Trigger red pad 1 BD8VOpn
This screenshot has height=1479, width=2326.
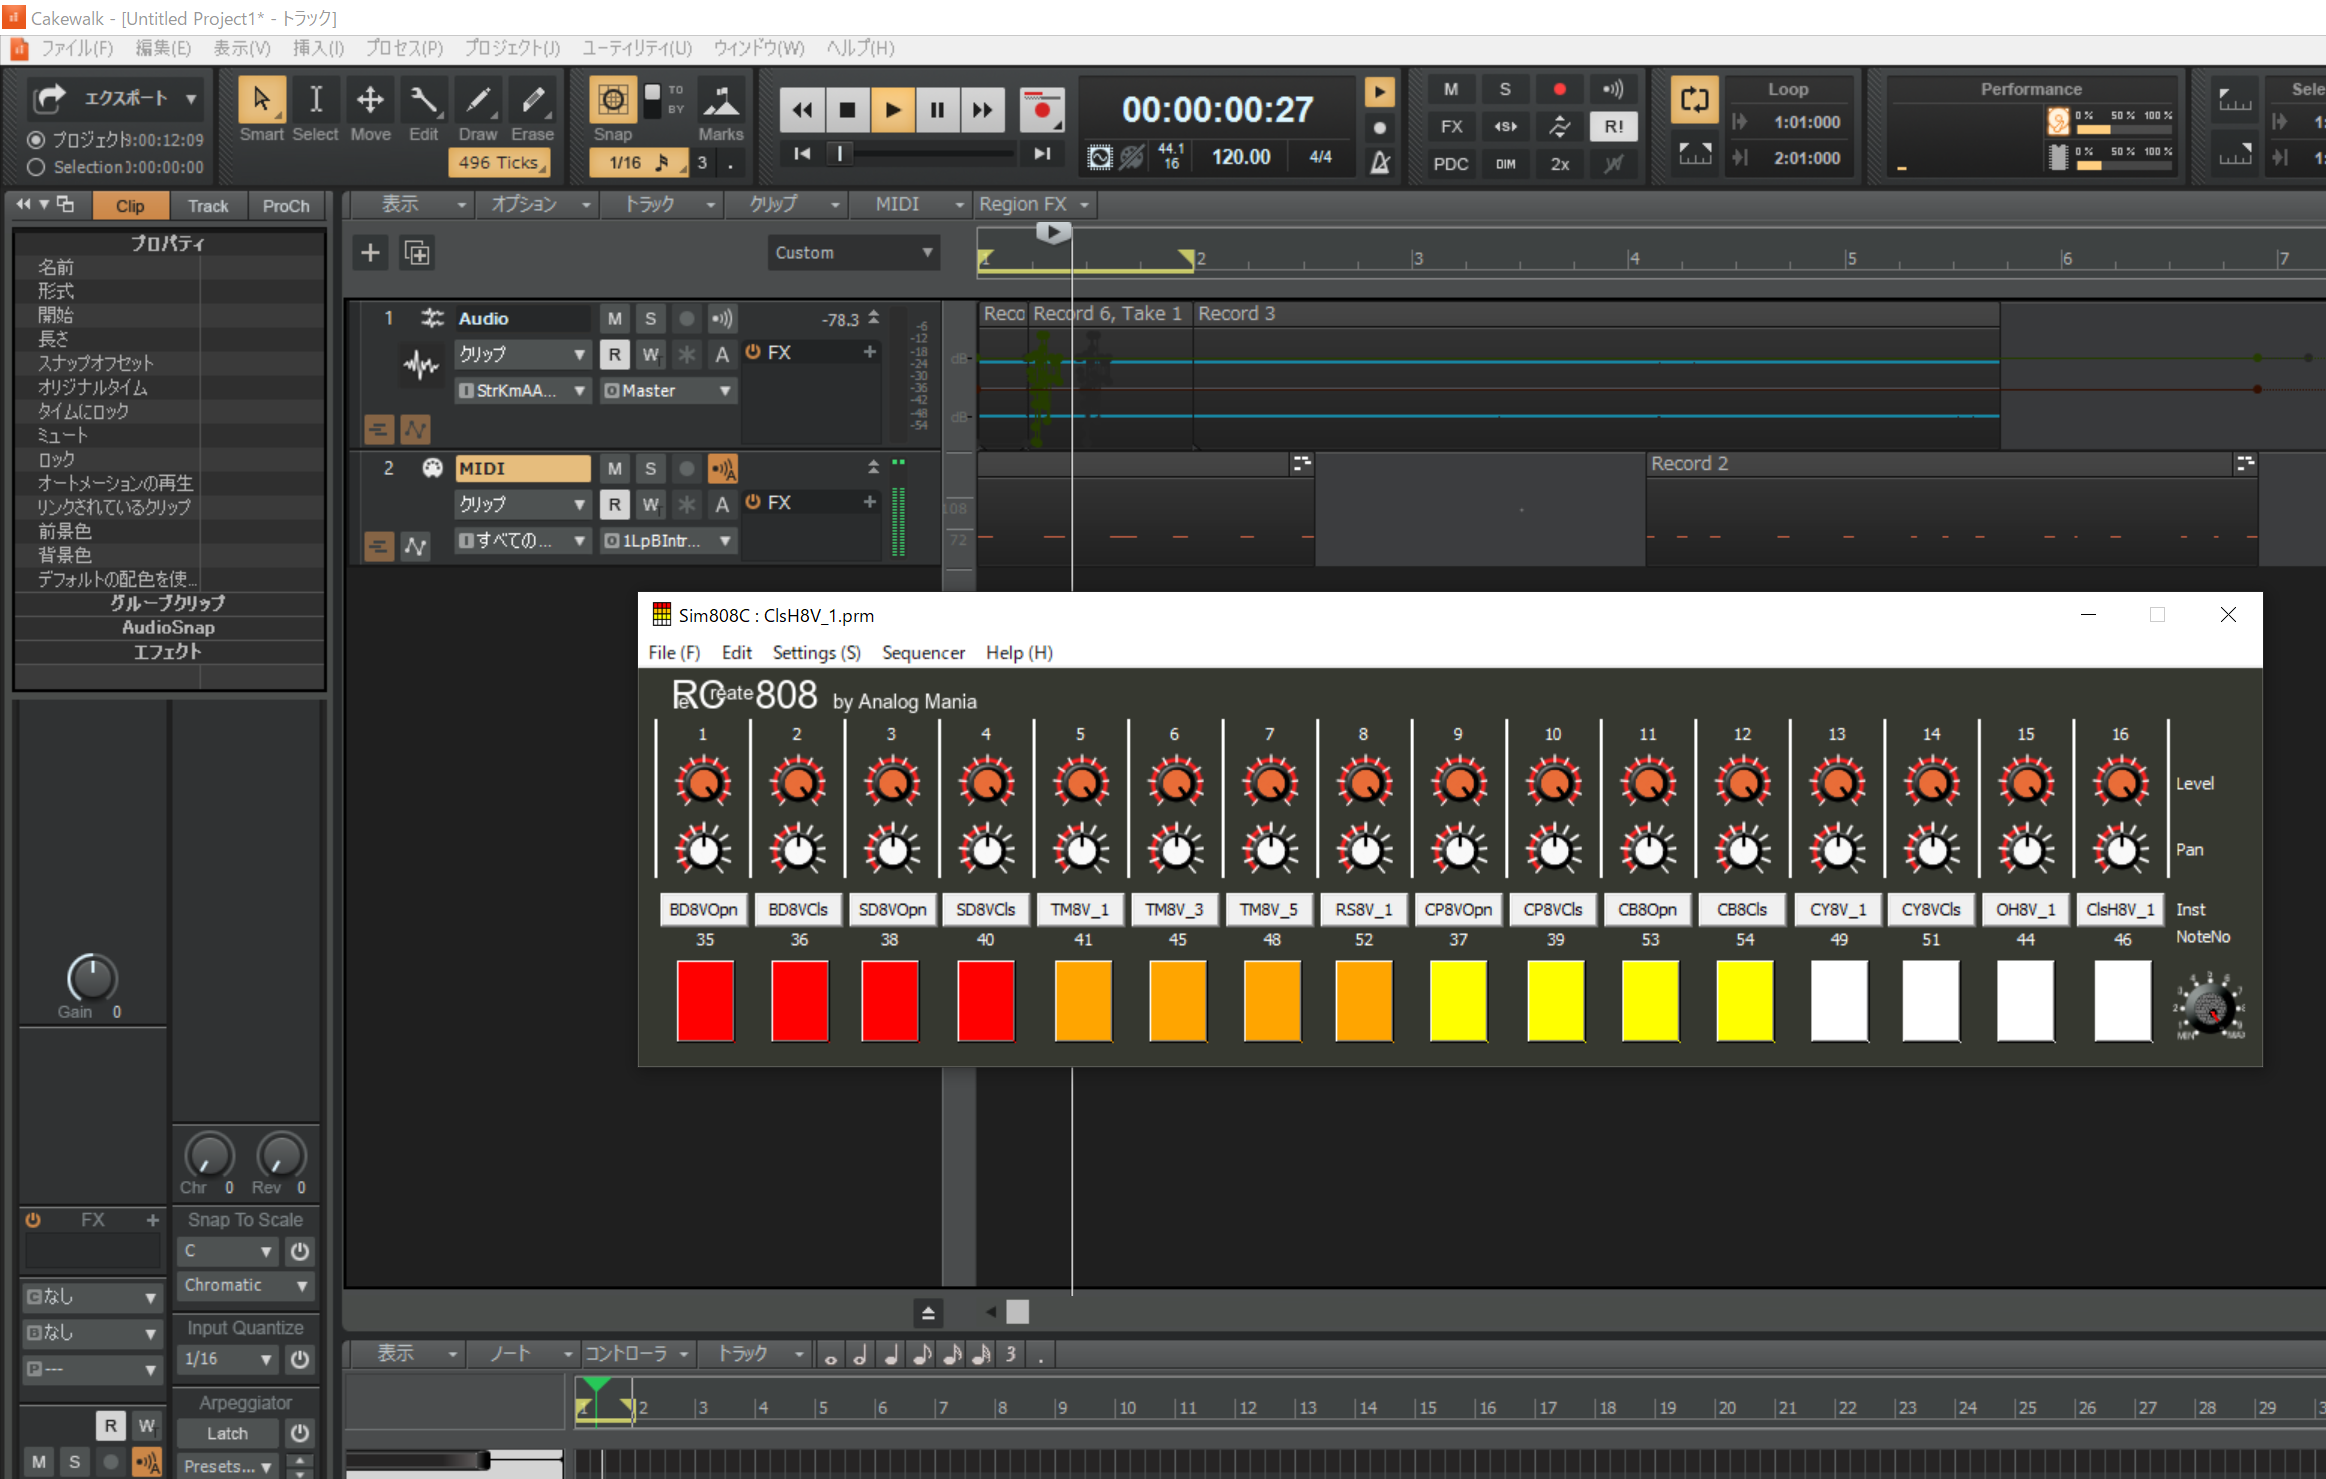pyautogui.click(x=705, y=1000)
